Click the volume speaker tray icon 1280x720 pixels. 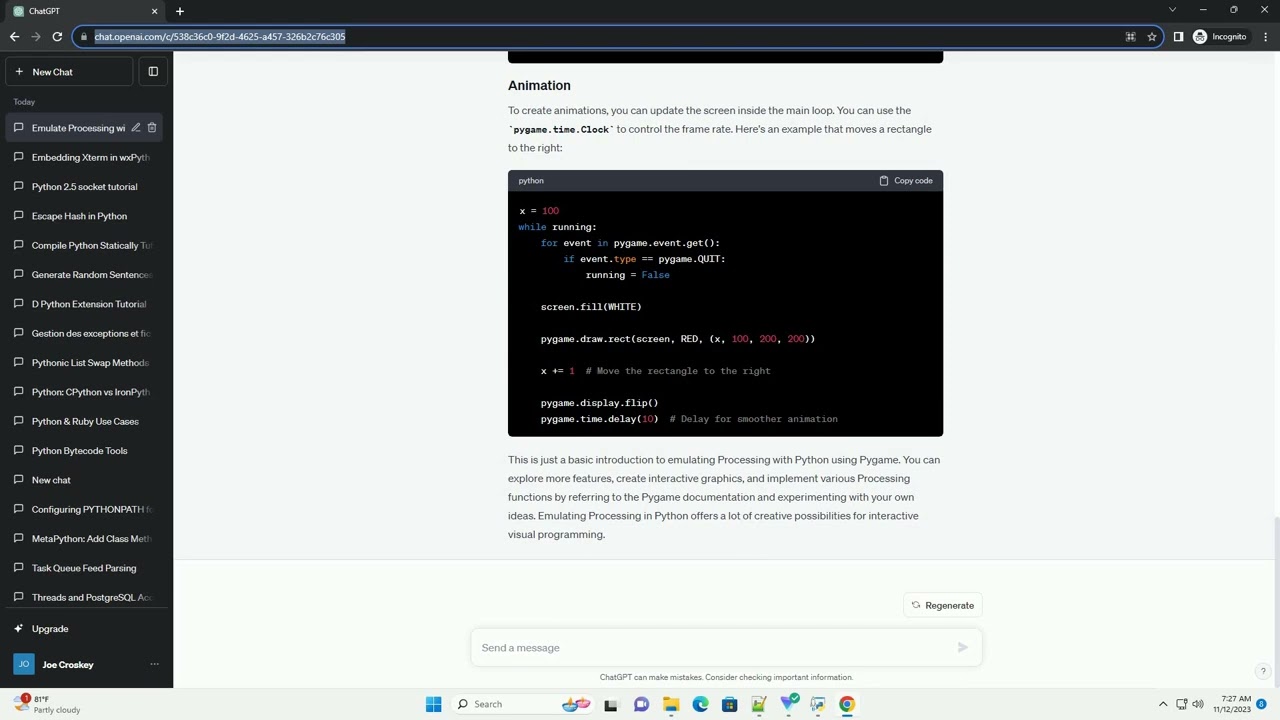click(x=1198, y=704)
